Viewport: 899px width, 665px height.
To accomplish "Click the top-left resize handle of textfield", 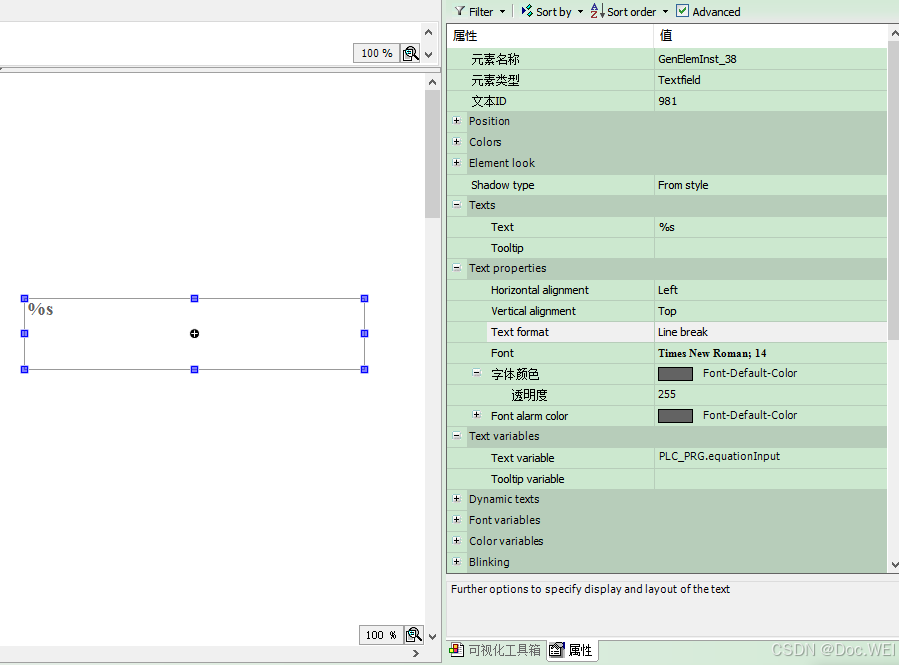I will [24, 298].
